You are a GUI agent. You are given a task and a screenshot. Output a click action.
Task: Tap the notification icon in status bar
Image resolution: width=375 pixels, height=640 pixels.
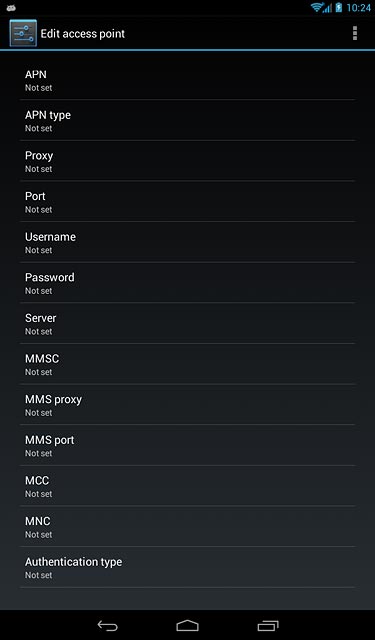coord(11,7)
